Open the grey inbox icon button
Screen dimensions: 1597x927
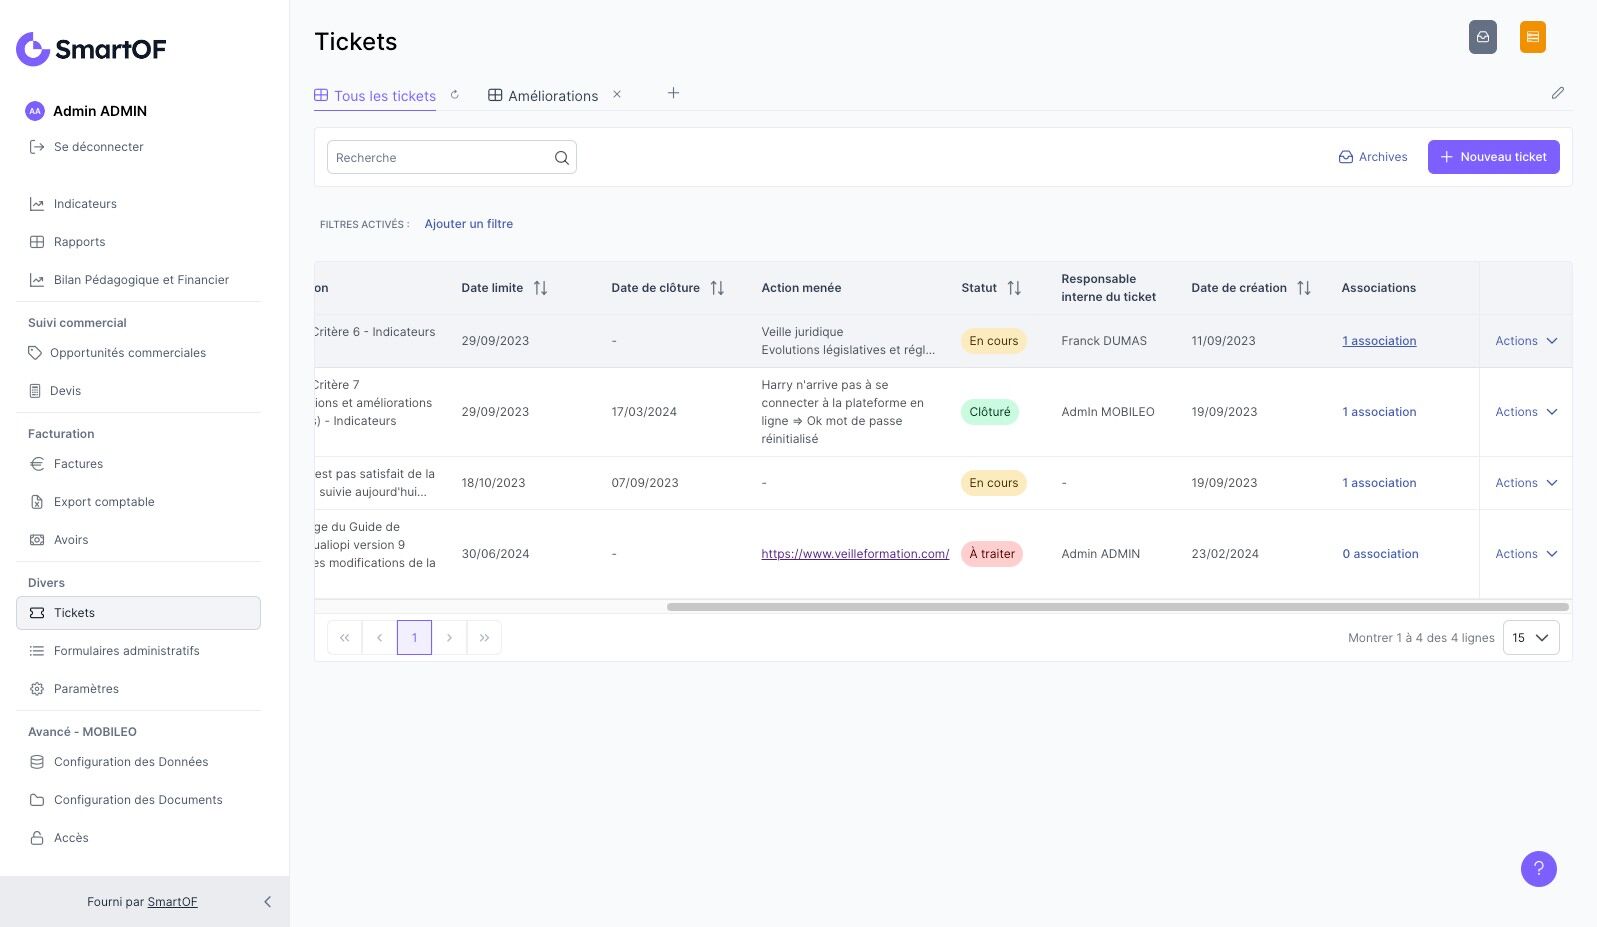point(1483,37)
